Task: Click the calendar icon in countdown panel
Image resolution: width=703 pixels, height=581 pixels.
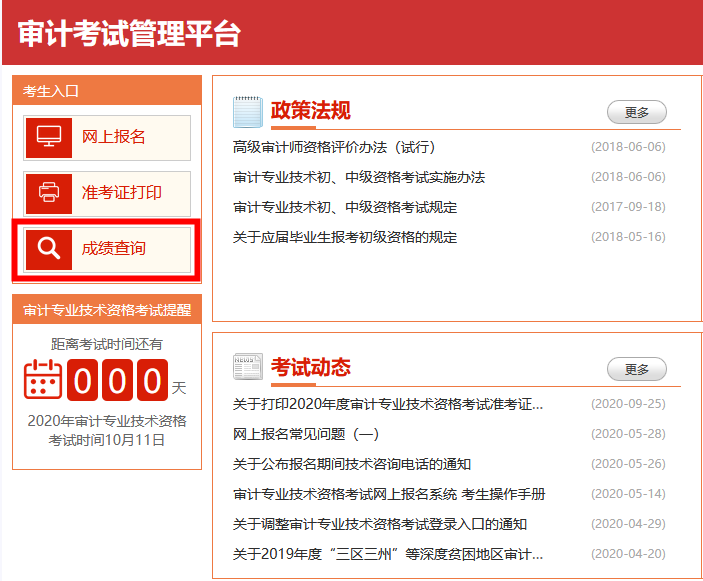Action: point(43,381)
